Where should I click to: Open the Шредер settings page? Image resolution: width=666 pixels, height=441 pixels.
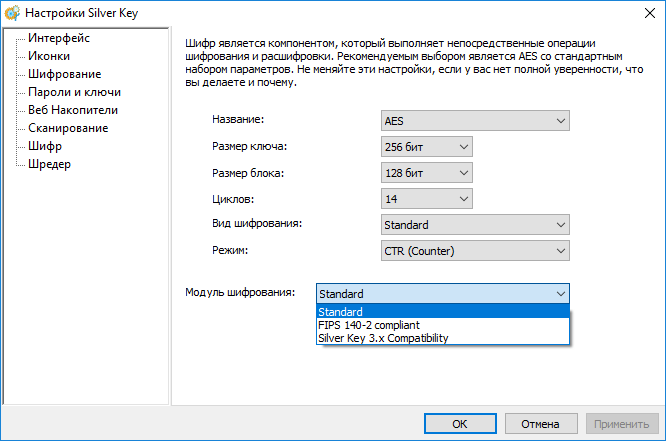(x=49, y=164)
